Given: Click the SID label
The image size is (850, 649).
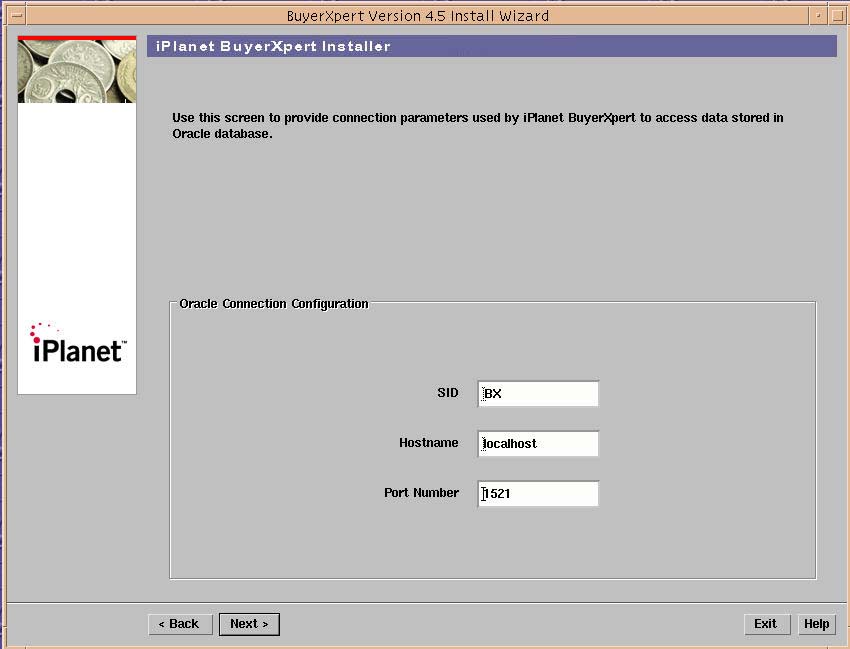Looking at the screenshot, I should (x=448, y=393).
